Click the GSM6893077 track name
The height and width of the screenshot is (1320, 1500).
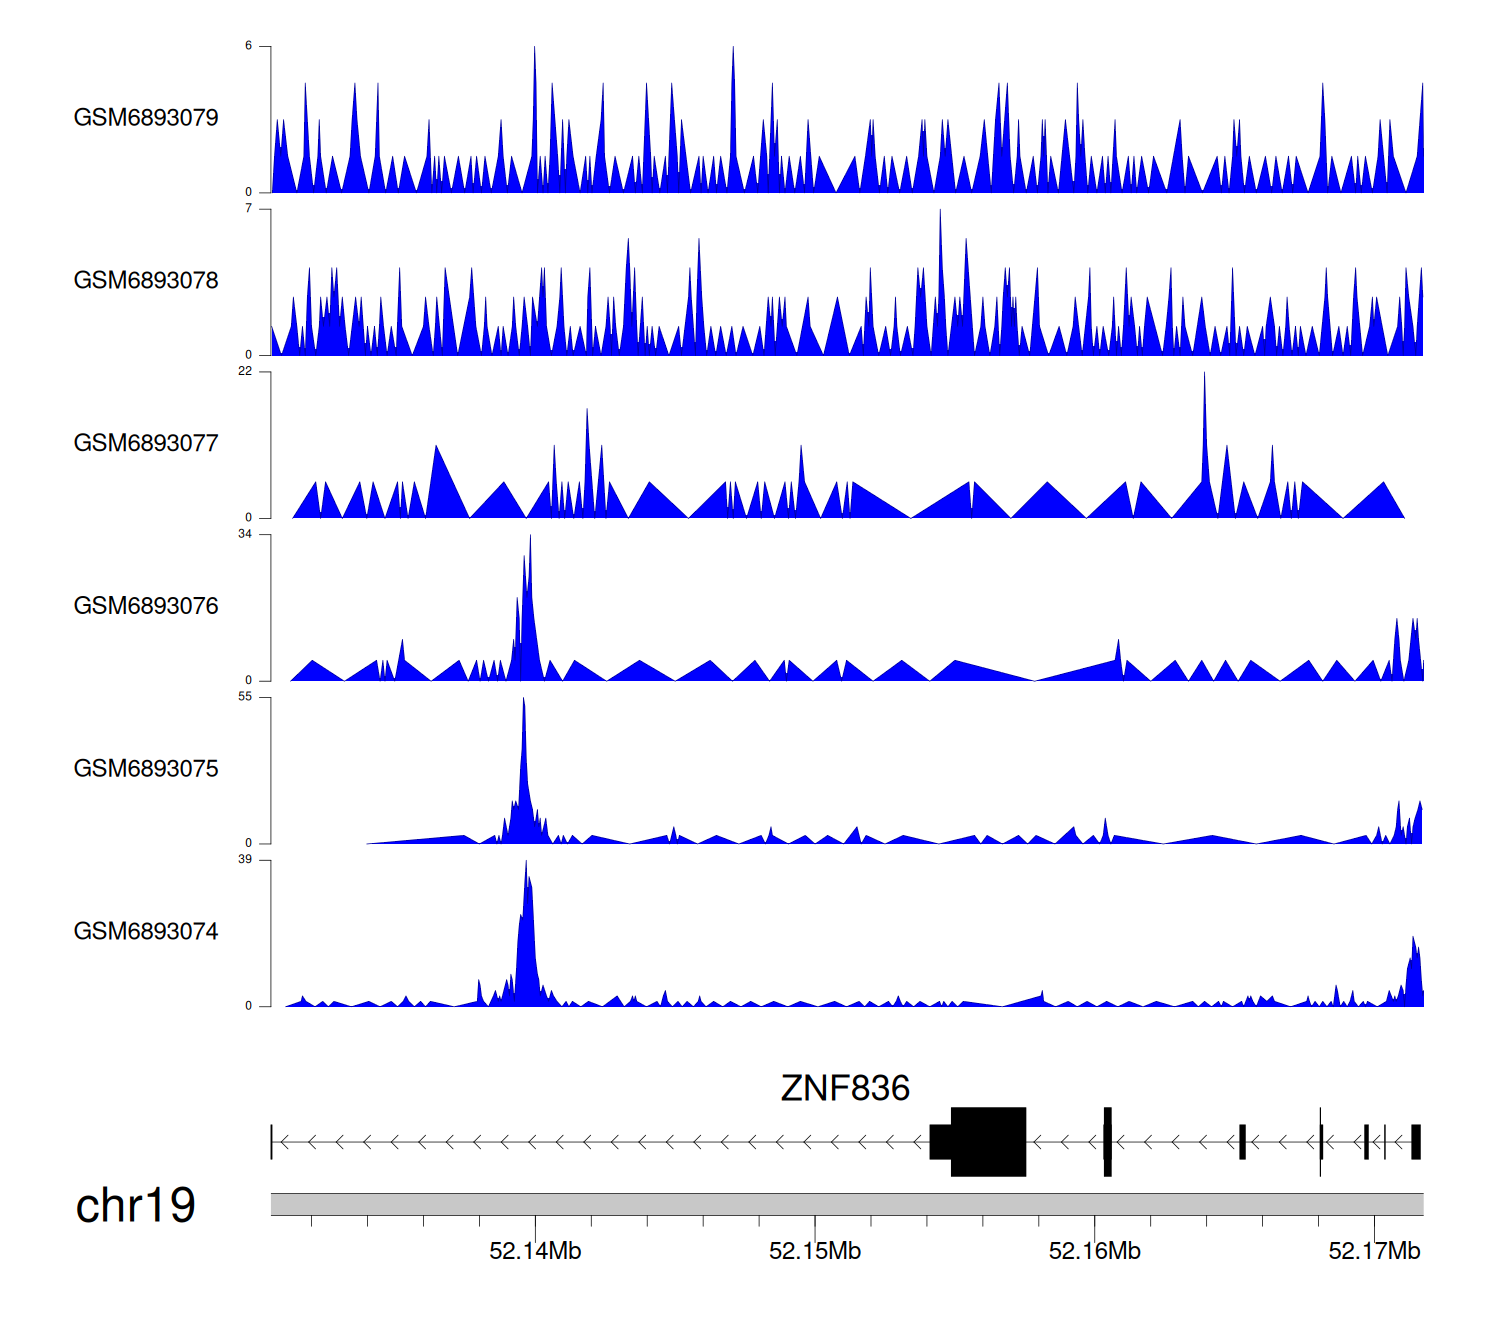[146, 444]
